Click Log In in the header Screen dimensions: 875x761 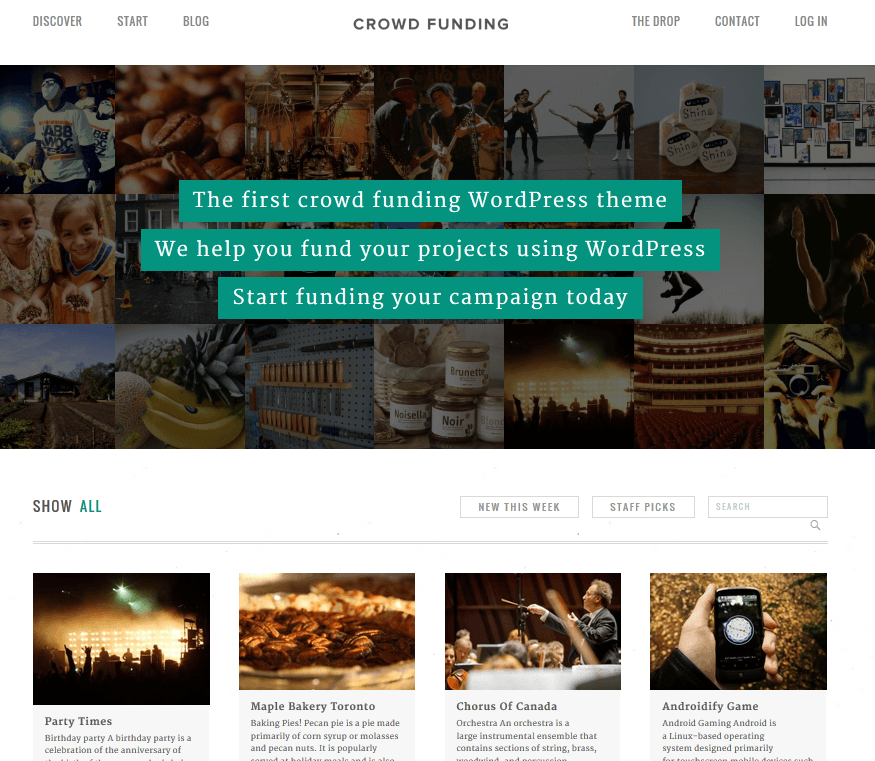tap(811, 21)
